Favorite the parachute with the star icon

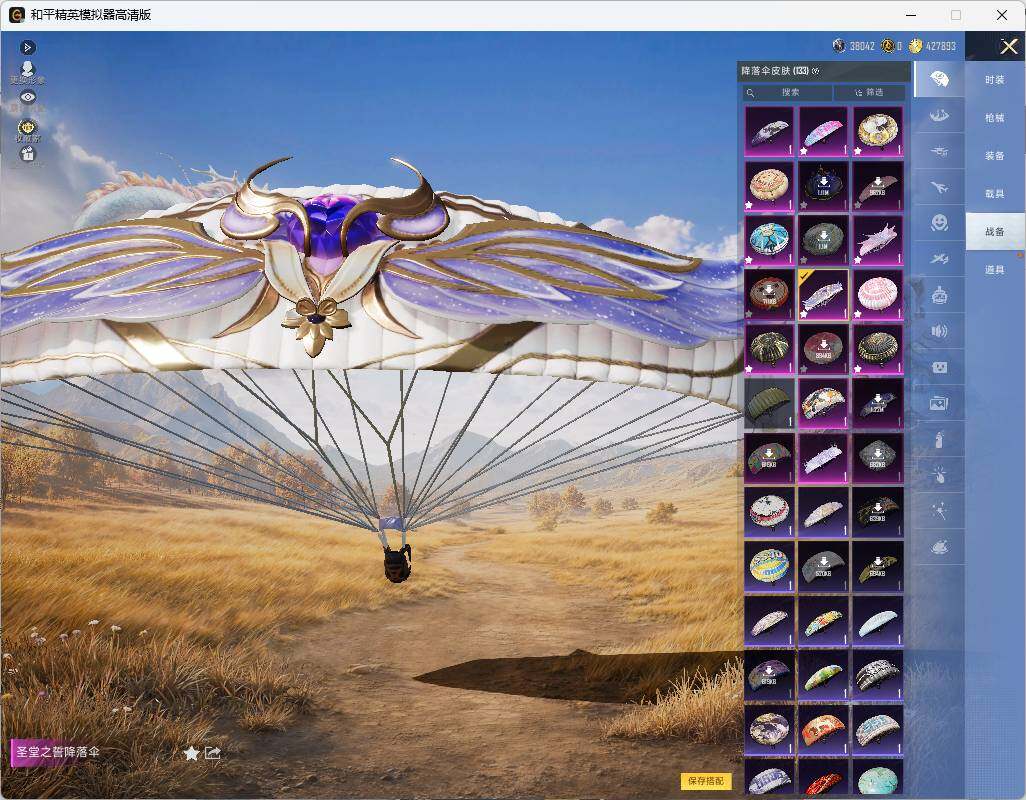[191, 753]
